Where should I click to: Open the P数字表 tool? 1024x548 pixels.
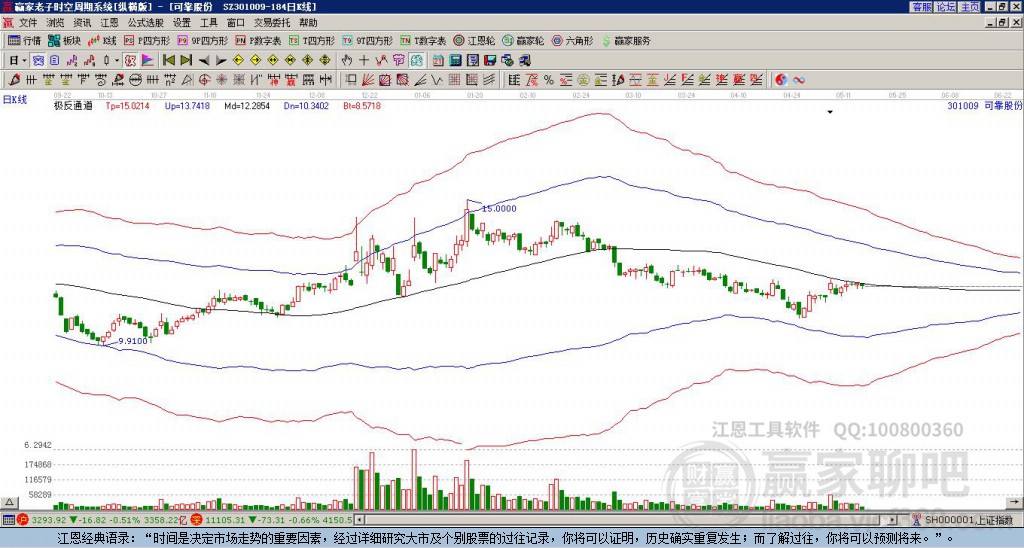coord(258,40)
